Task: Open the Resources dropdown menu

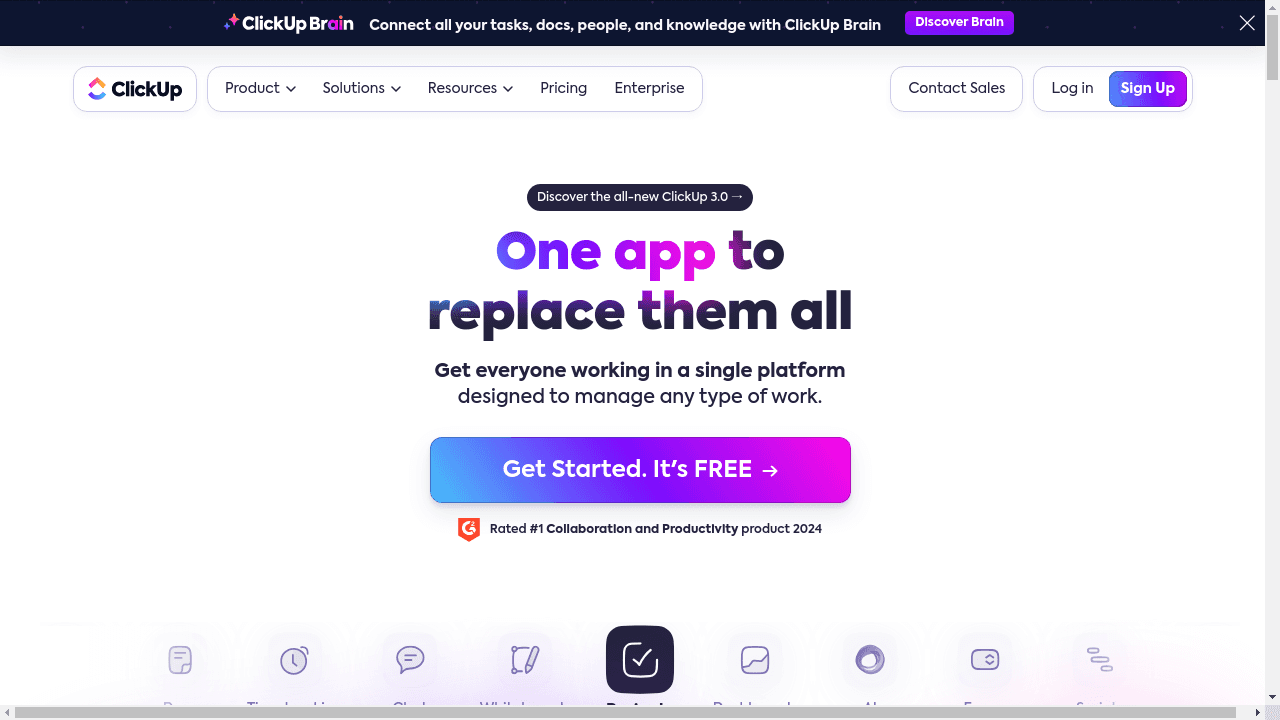Action: click(x=470, y=88)
